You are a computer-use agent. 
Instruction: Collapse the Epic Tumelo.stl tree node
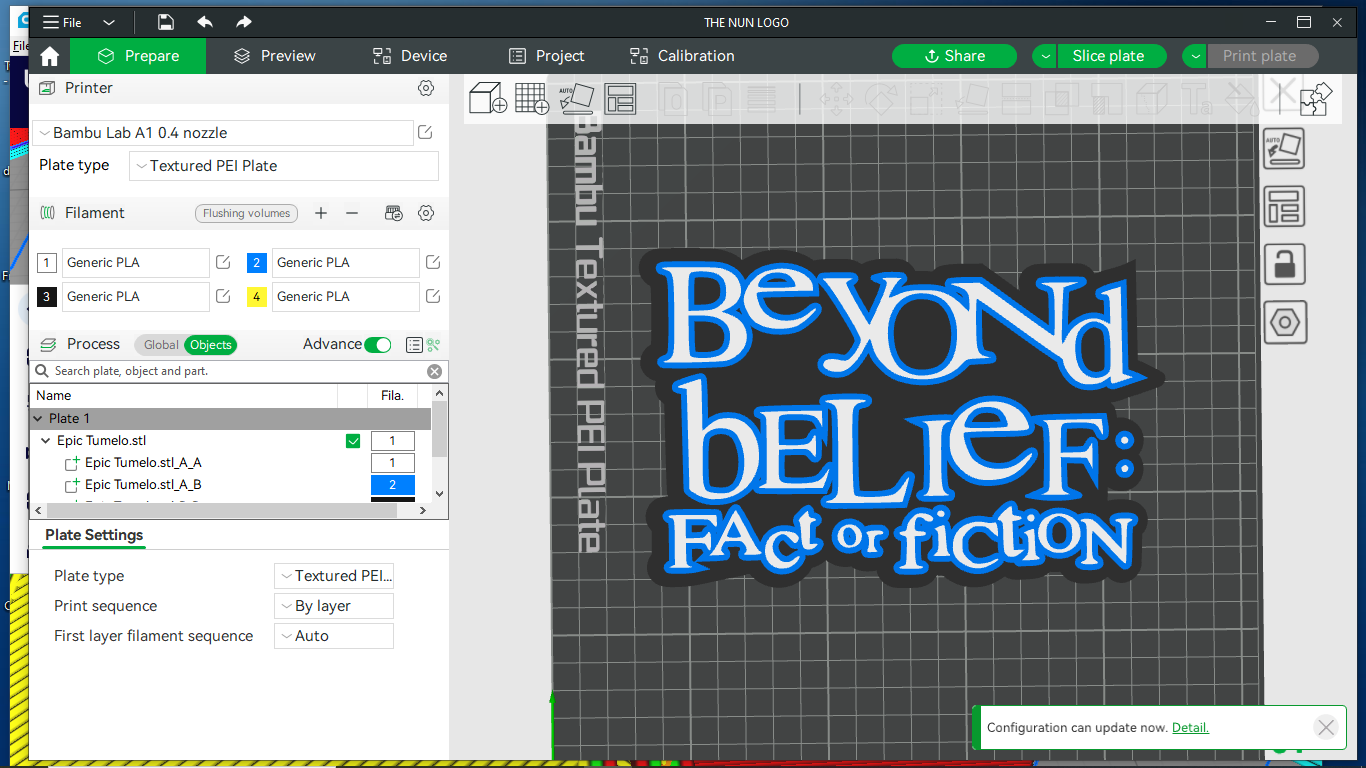point(46,441)
